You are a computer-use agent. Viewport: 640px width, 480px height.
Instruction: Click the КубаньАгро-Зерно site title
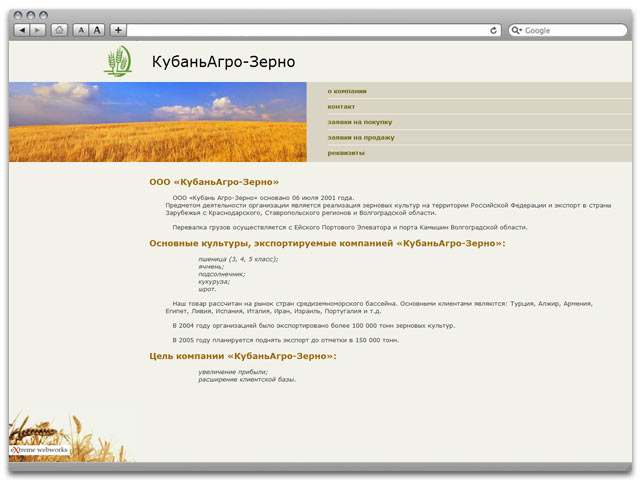[223, 62]
